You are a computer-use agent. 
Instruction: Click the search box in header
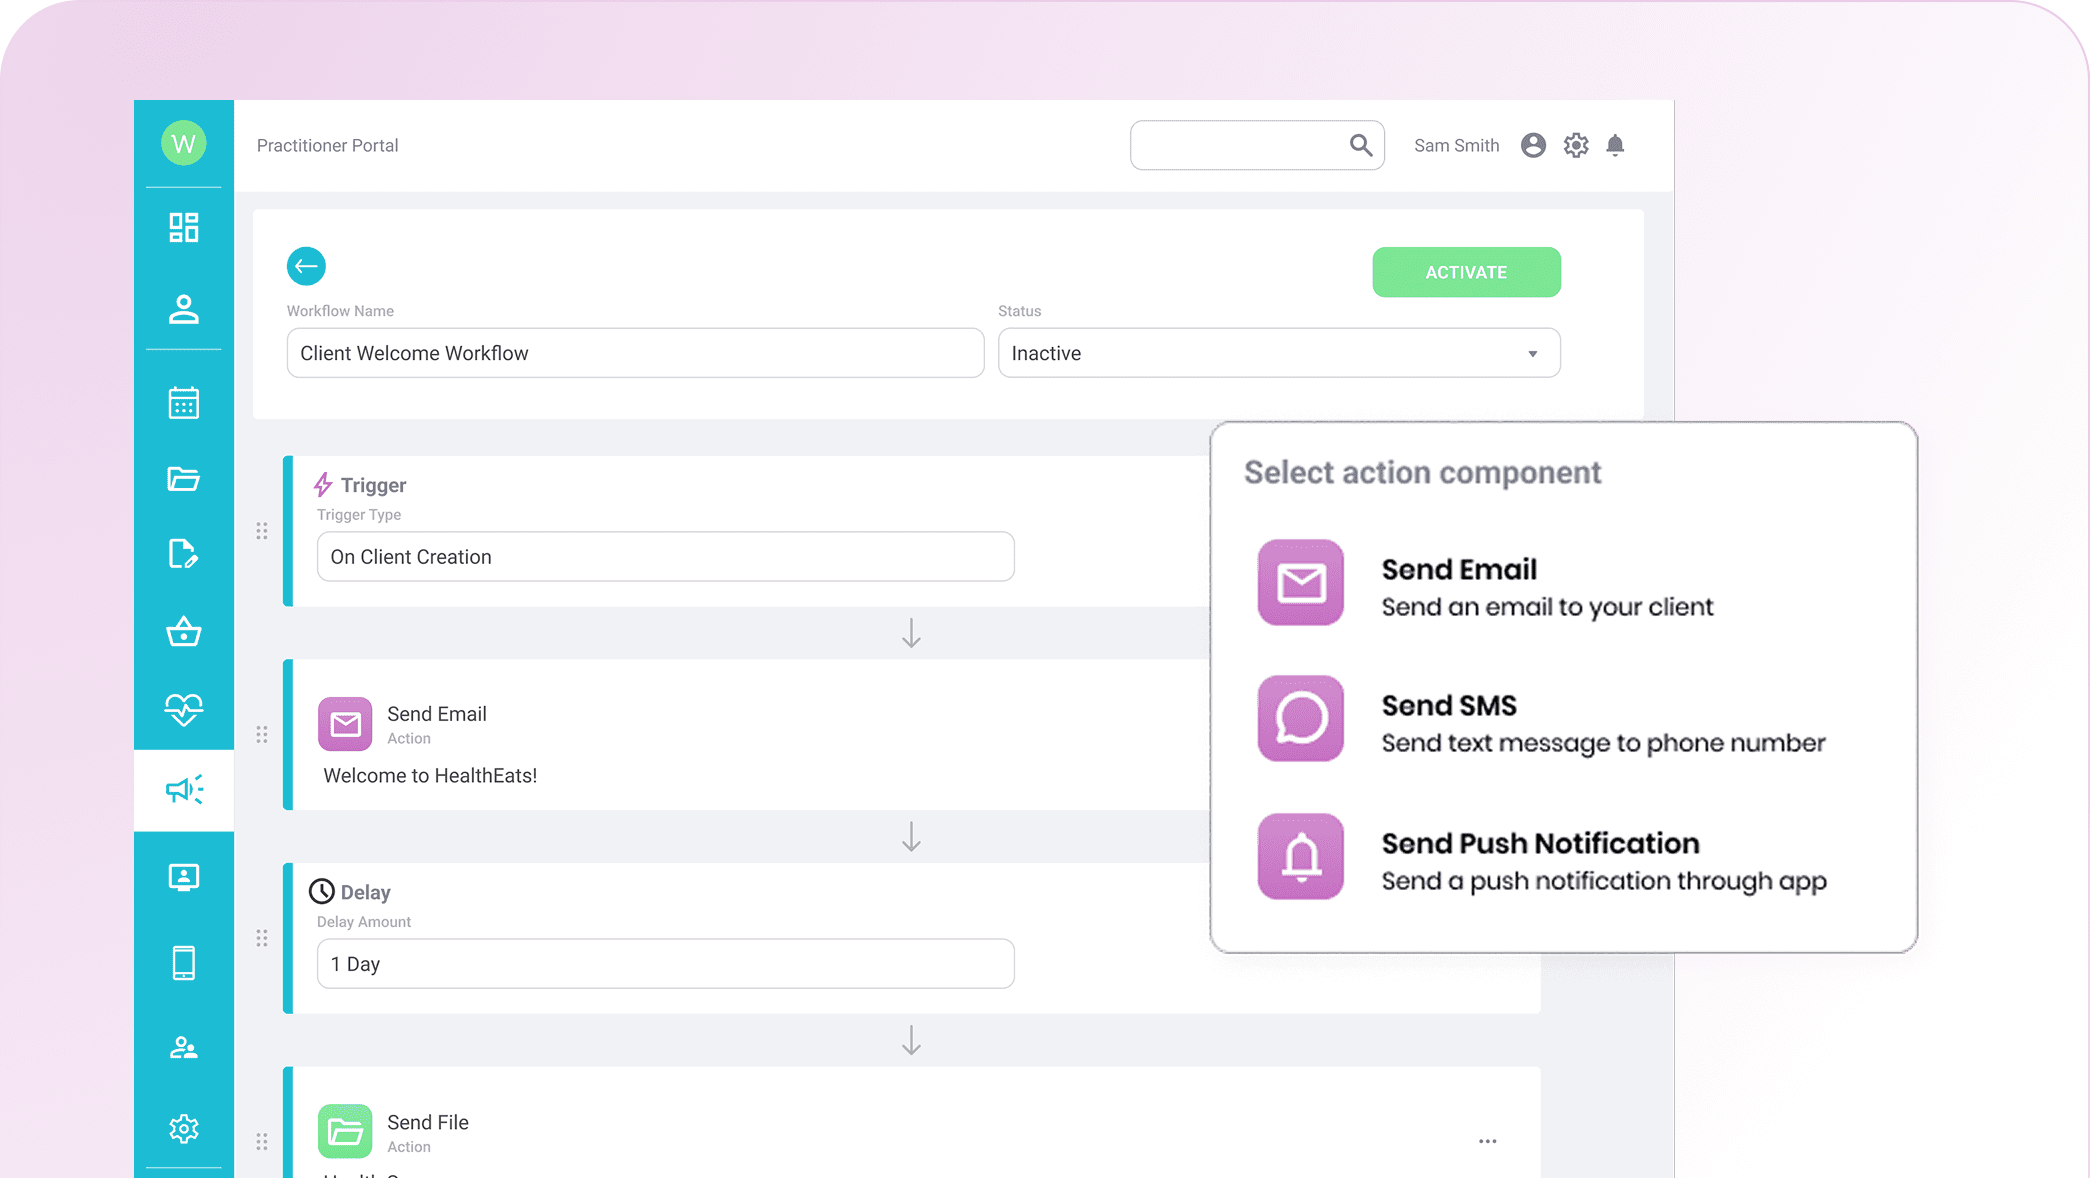click(x=1240, y=146)
